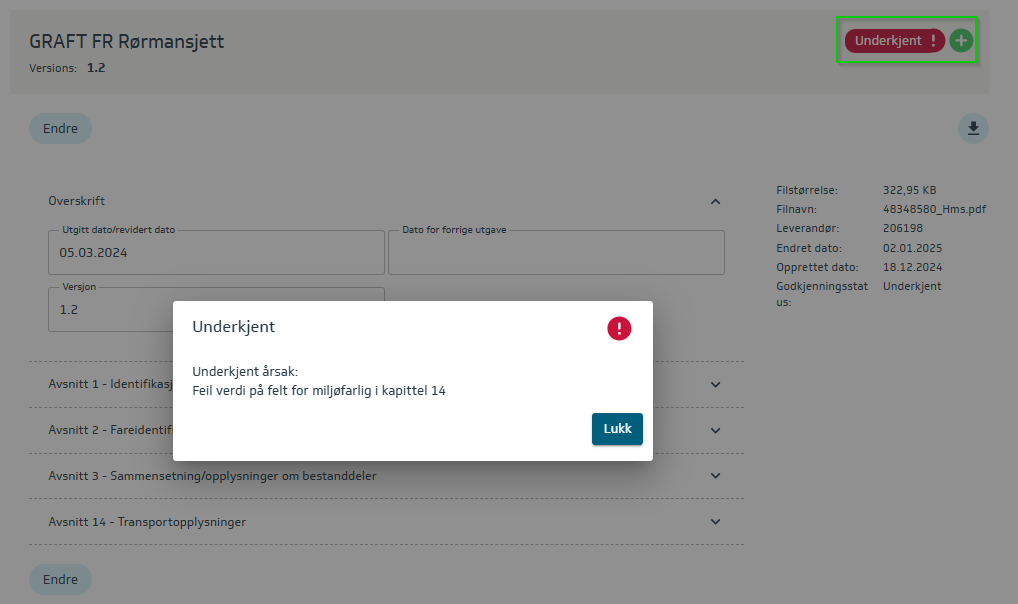Close the dialog with the Lukk button
Screen dimensions: 1018x604
[617, 429]
